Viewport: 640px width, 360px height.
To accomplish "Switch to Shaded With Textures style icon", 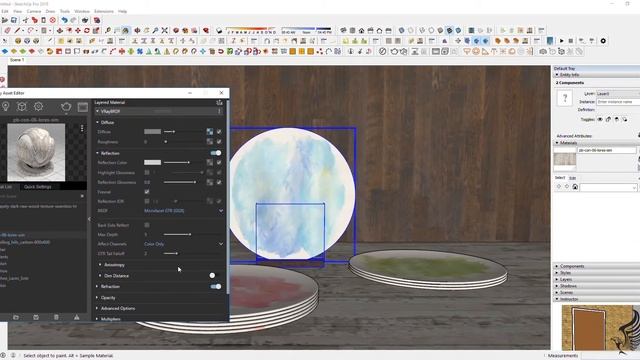I will [449, 31].
